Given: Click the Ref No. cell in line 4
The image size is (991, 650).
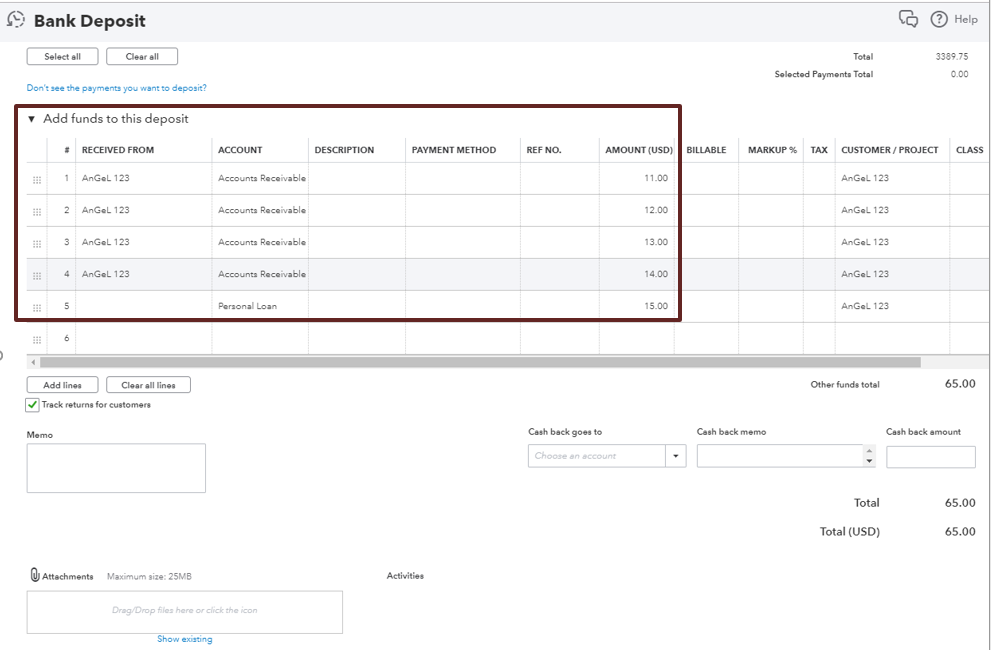Looking at the screenshot, I should click(560, 274).
